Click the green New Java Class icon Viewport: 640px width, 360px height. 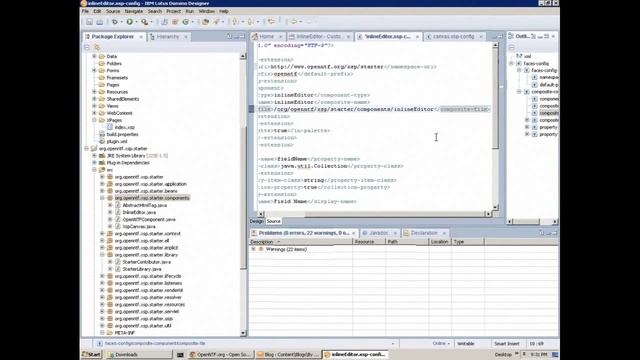click(x=186, y=22)
